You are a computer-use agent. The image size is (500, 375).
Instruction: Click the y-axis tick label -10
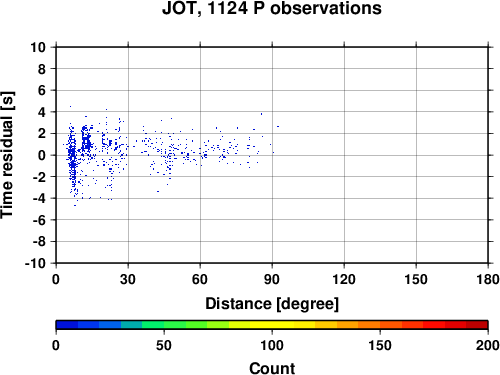tap(35, 263)
